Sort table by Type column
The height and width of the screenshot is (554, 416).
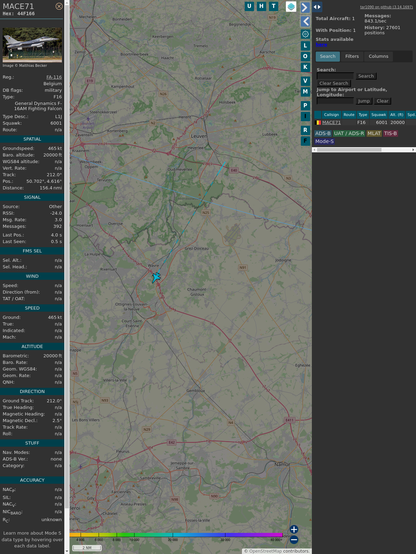click(363, 115)
